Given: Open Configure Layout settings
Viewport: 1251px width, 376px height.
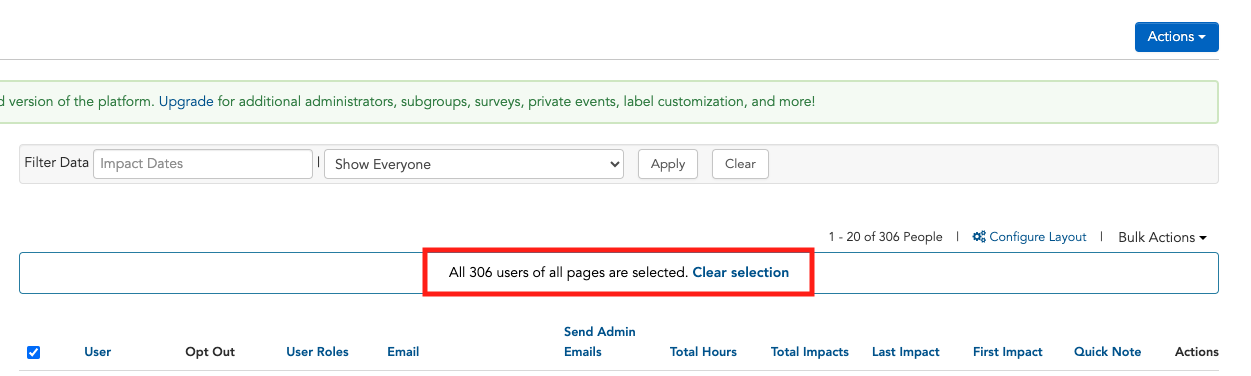Looking at the screenshot, I should tap(1030, 237).
